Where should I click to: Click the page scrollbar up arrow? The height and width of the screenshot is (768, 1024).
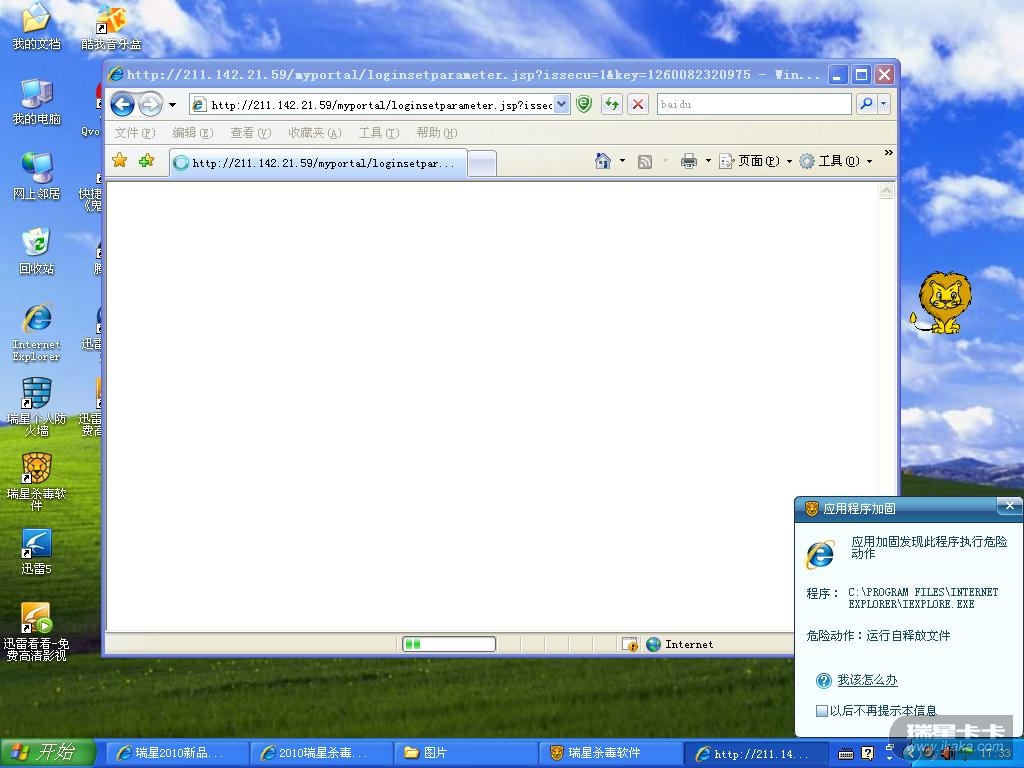(886, 191)
